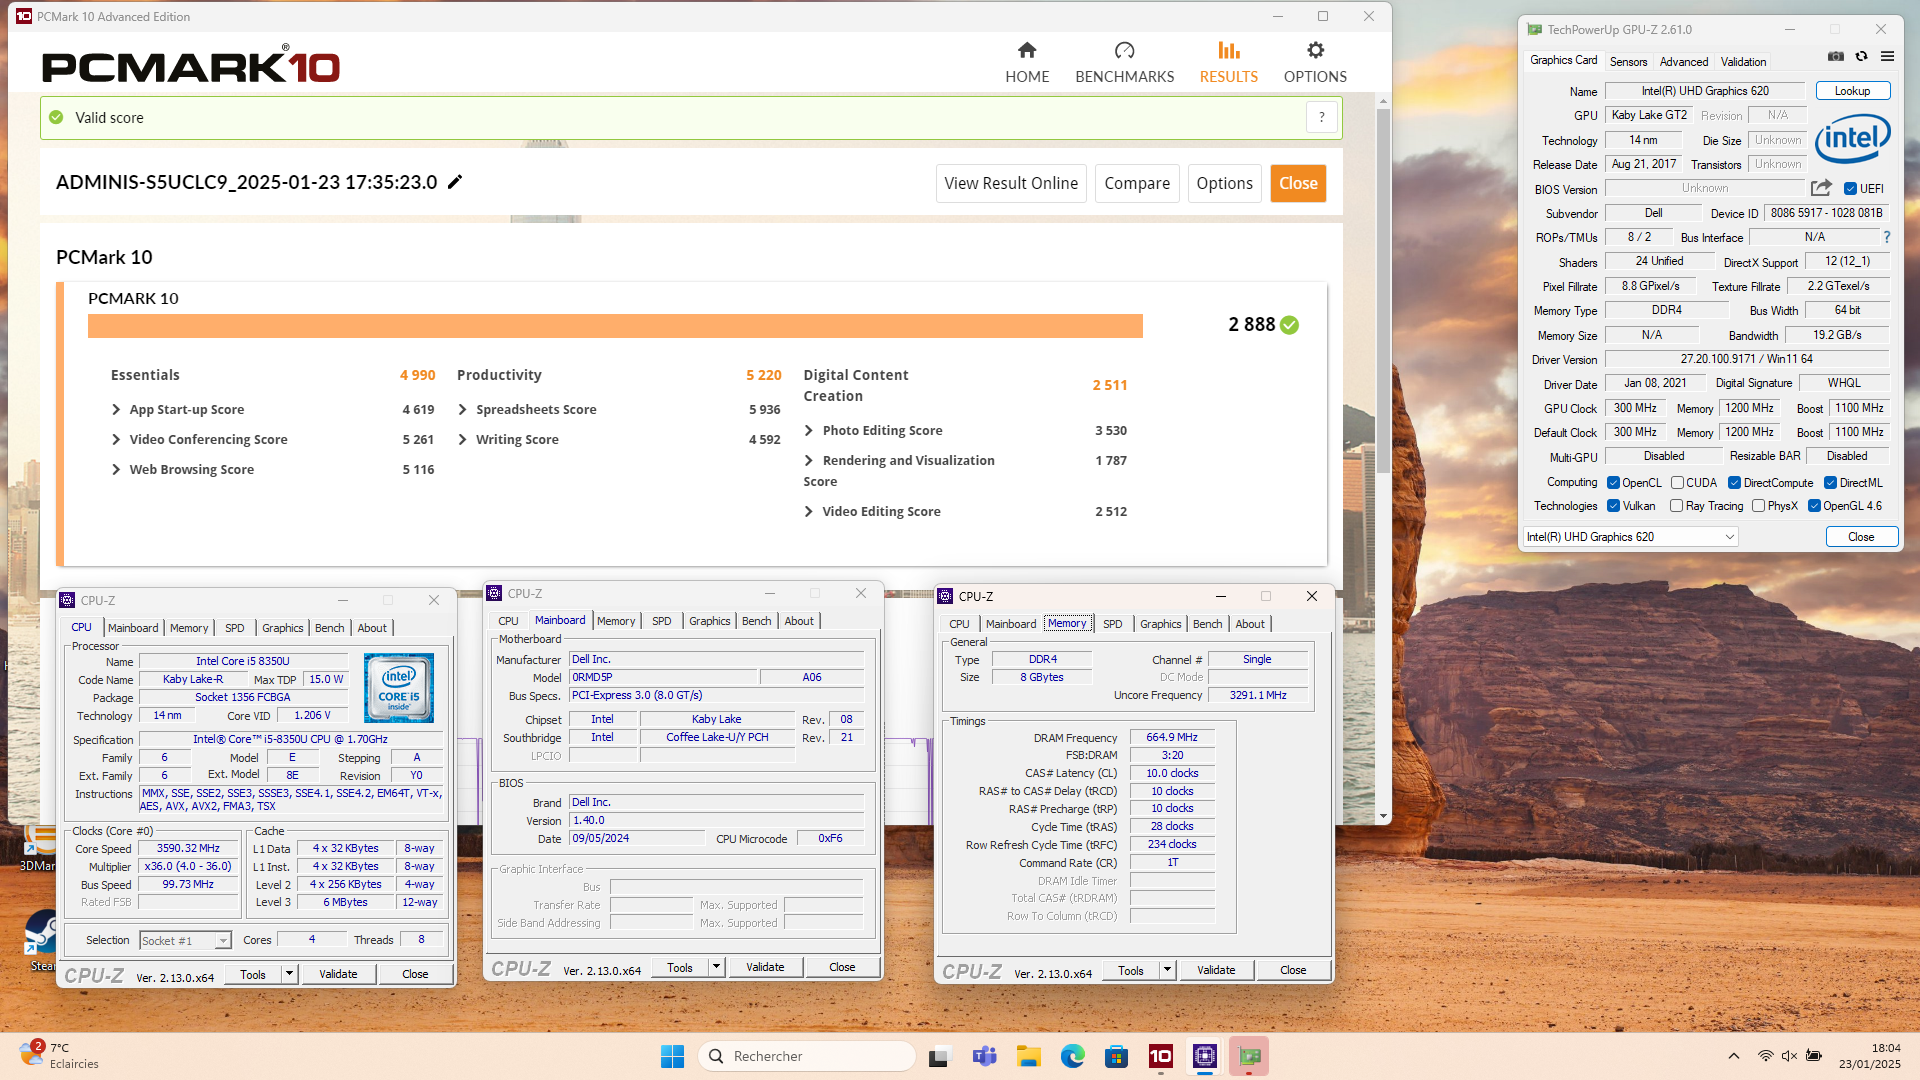
Task: Open the RESULTS section
Action: pyautogui.click(x=1228, y=62)
